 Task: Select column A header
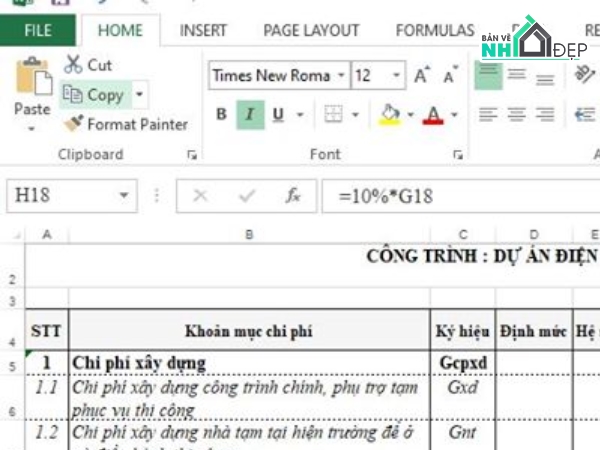click(47, 234)
